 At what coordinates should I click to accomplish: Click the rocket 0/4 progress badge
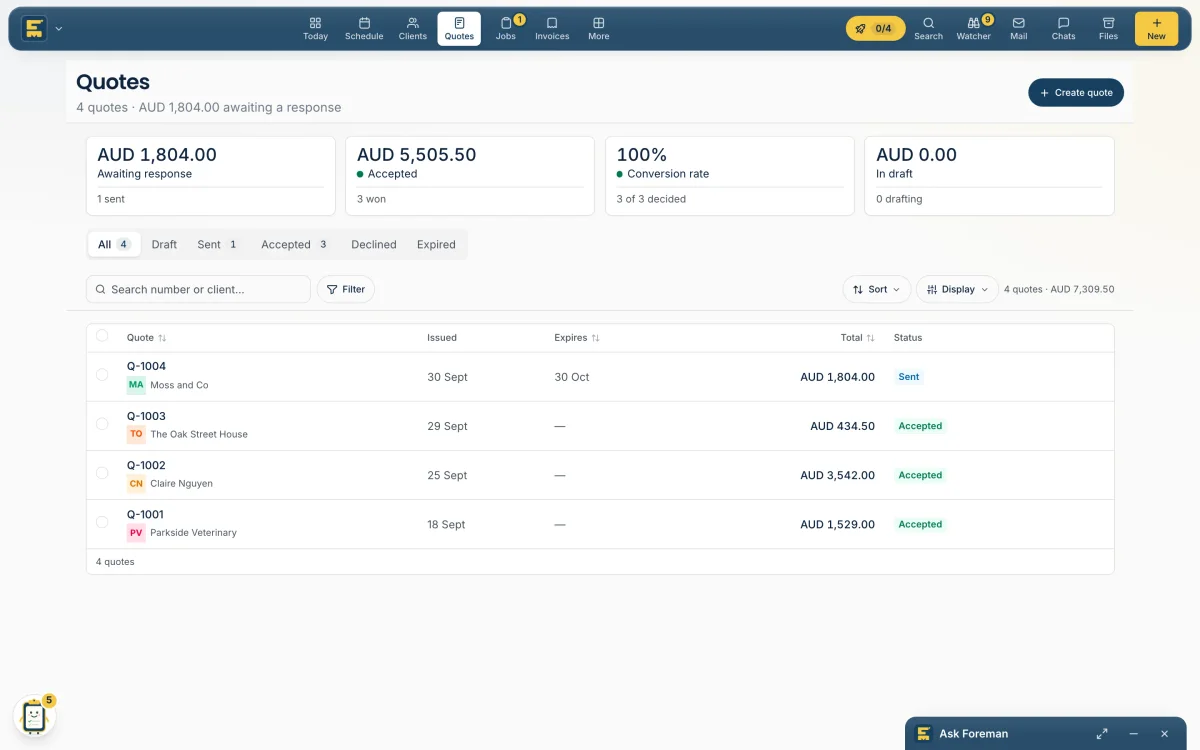point(875,28)
